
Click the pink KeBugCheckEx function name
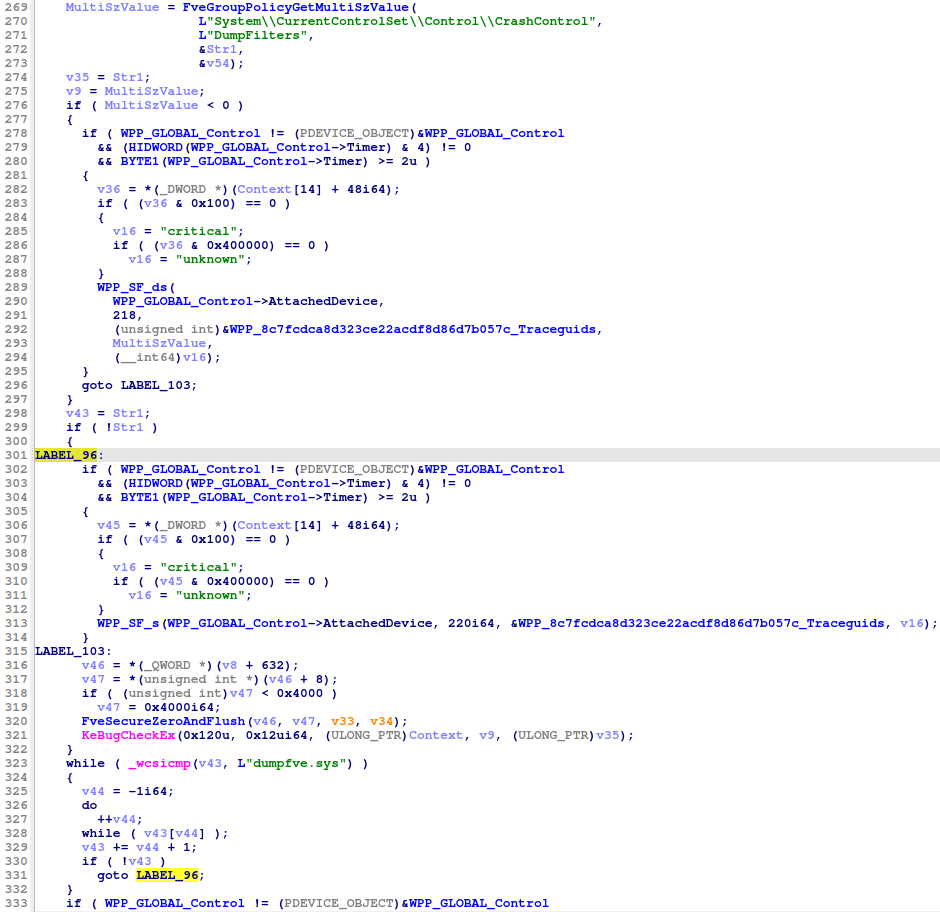click(x=127, y=735)
